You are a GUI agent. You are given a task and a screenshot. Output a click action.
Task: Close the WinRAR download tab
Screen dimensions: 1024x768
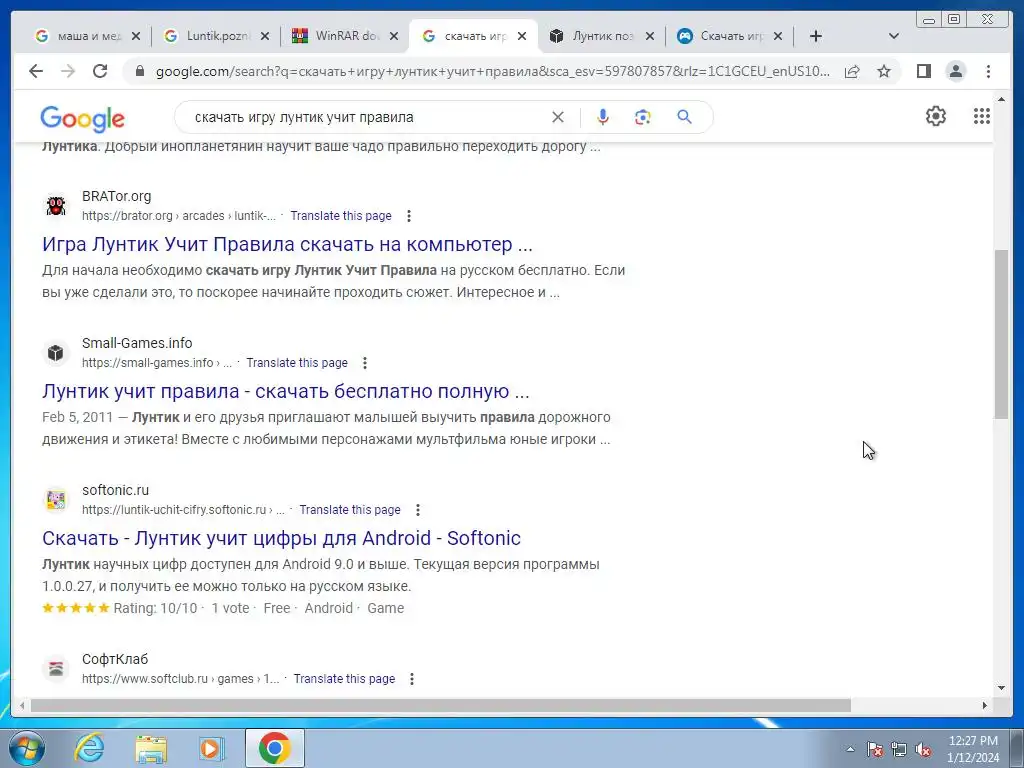tap(394, 37)
